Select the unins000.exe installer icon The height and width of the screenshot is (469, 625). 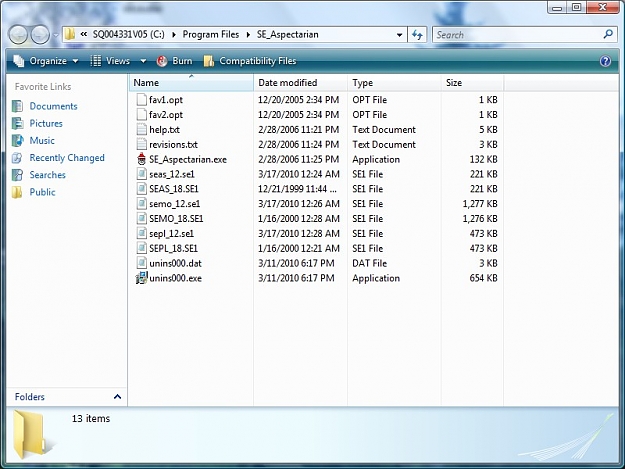tap(142, 278)
